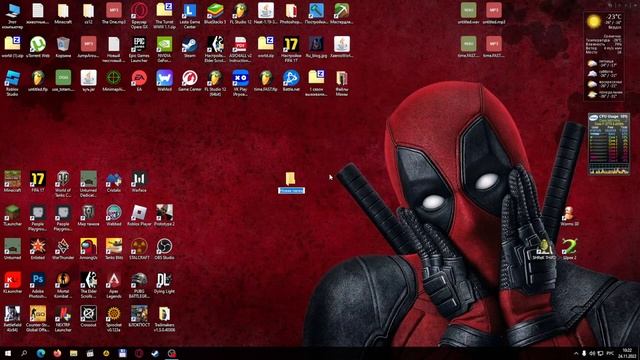
Task: Select the ASIO4ALL v2 Instruction PDF icon
Action: [x=240, y=49]
